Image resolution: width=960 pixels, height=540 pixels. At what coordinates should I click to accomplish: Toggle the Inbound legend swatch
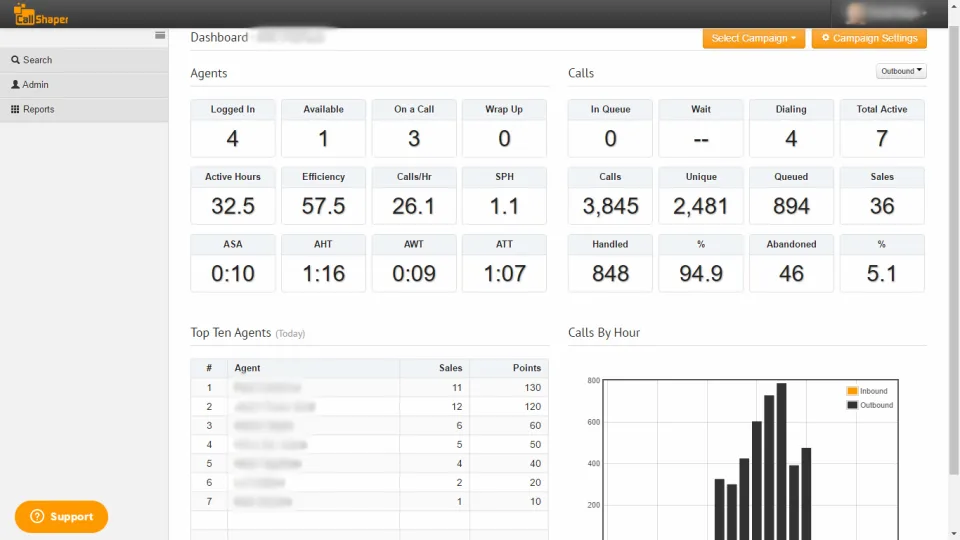point(852,391)
